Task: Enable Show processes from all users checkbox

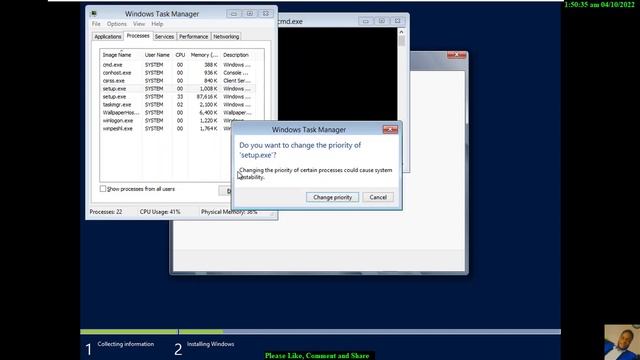Action: point(103,189)
